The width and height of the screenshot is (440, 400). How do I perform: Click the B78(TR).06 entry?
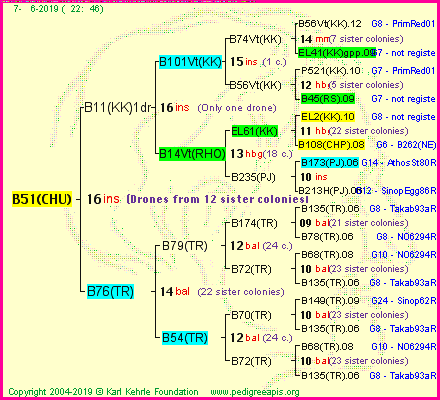point(327,237)
